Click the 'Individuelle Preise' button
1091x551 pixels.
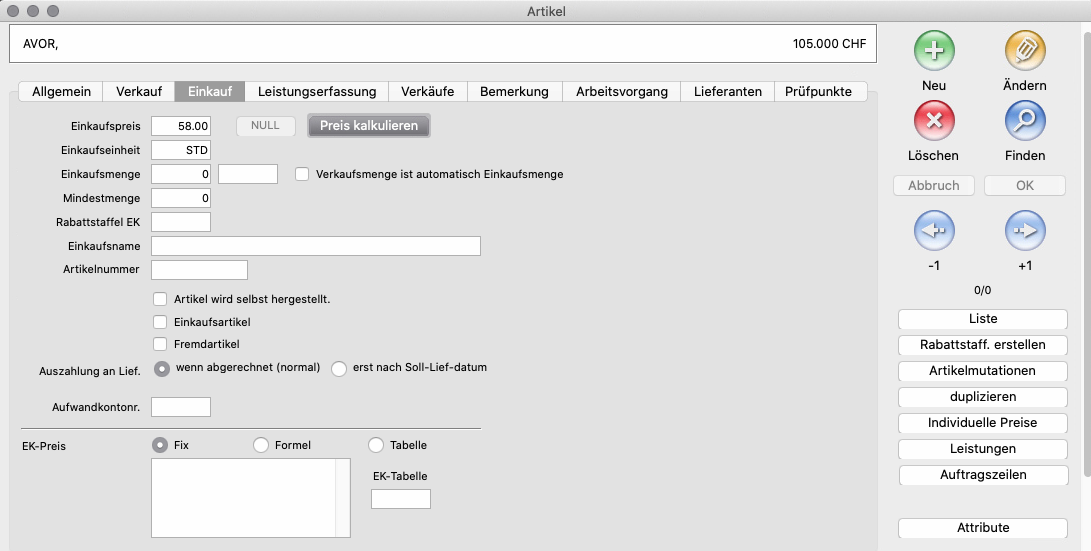pyautogui.click(x=983, y=423)
